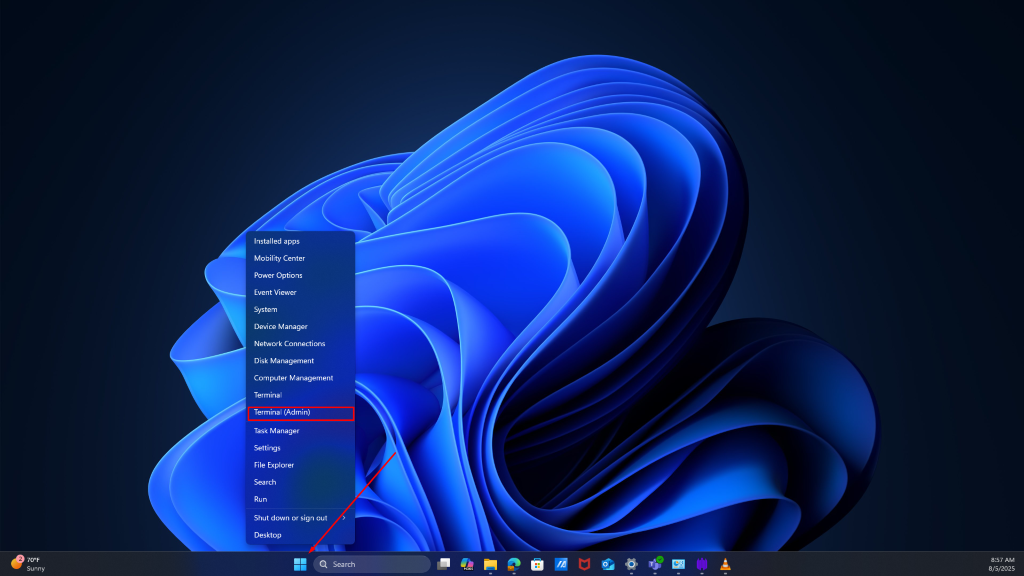Launch Outlook from the taskbar

(x=607, y=563)
